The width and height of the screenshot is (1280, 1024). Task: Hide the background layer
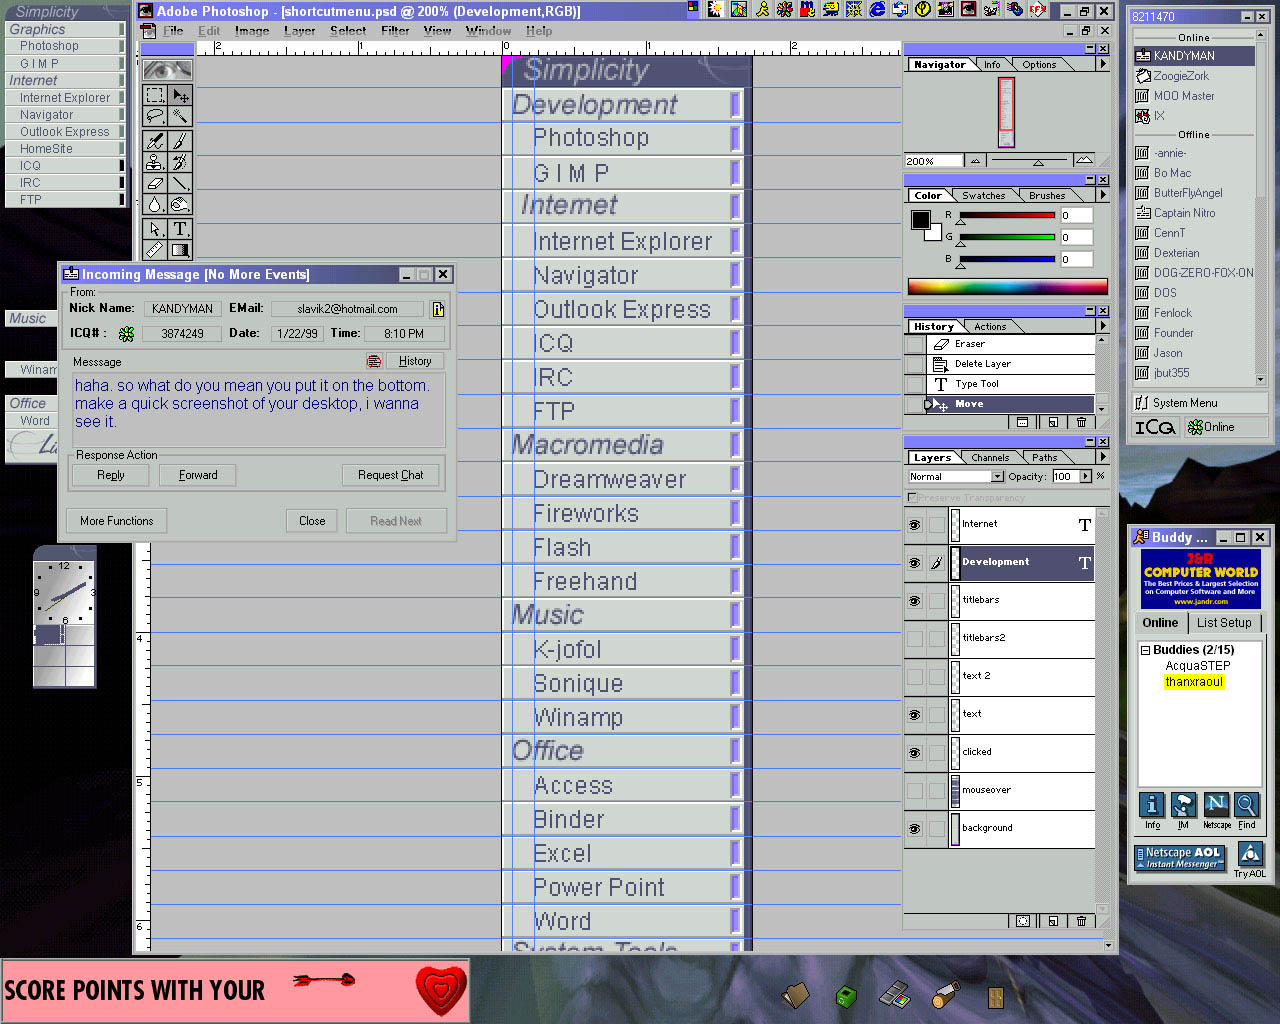[x=914, y=829]
